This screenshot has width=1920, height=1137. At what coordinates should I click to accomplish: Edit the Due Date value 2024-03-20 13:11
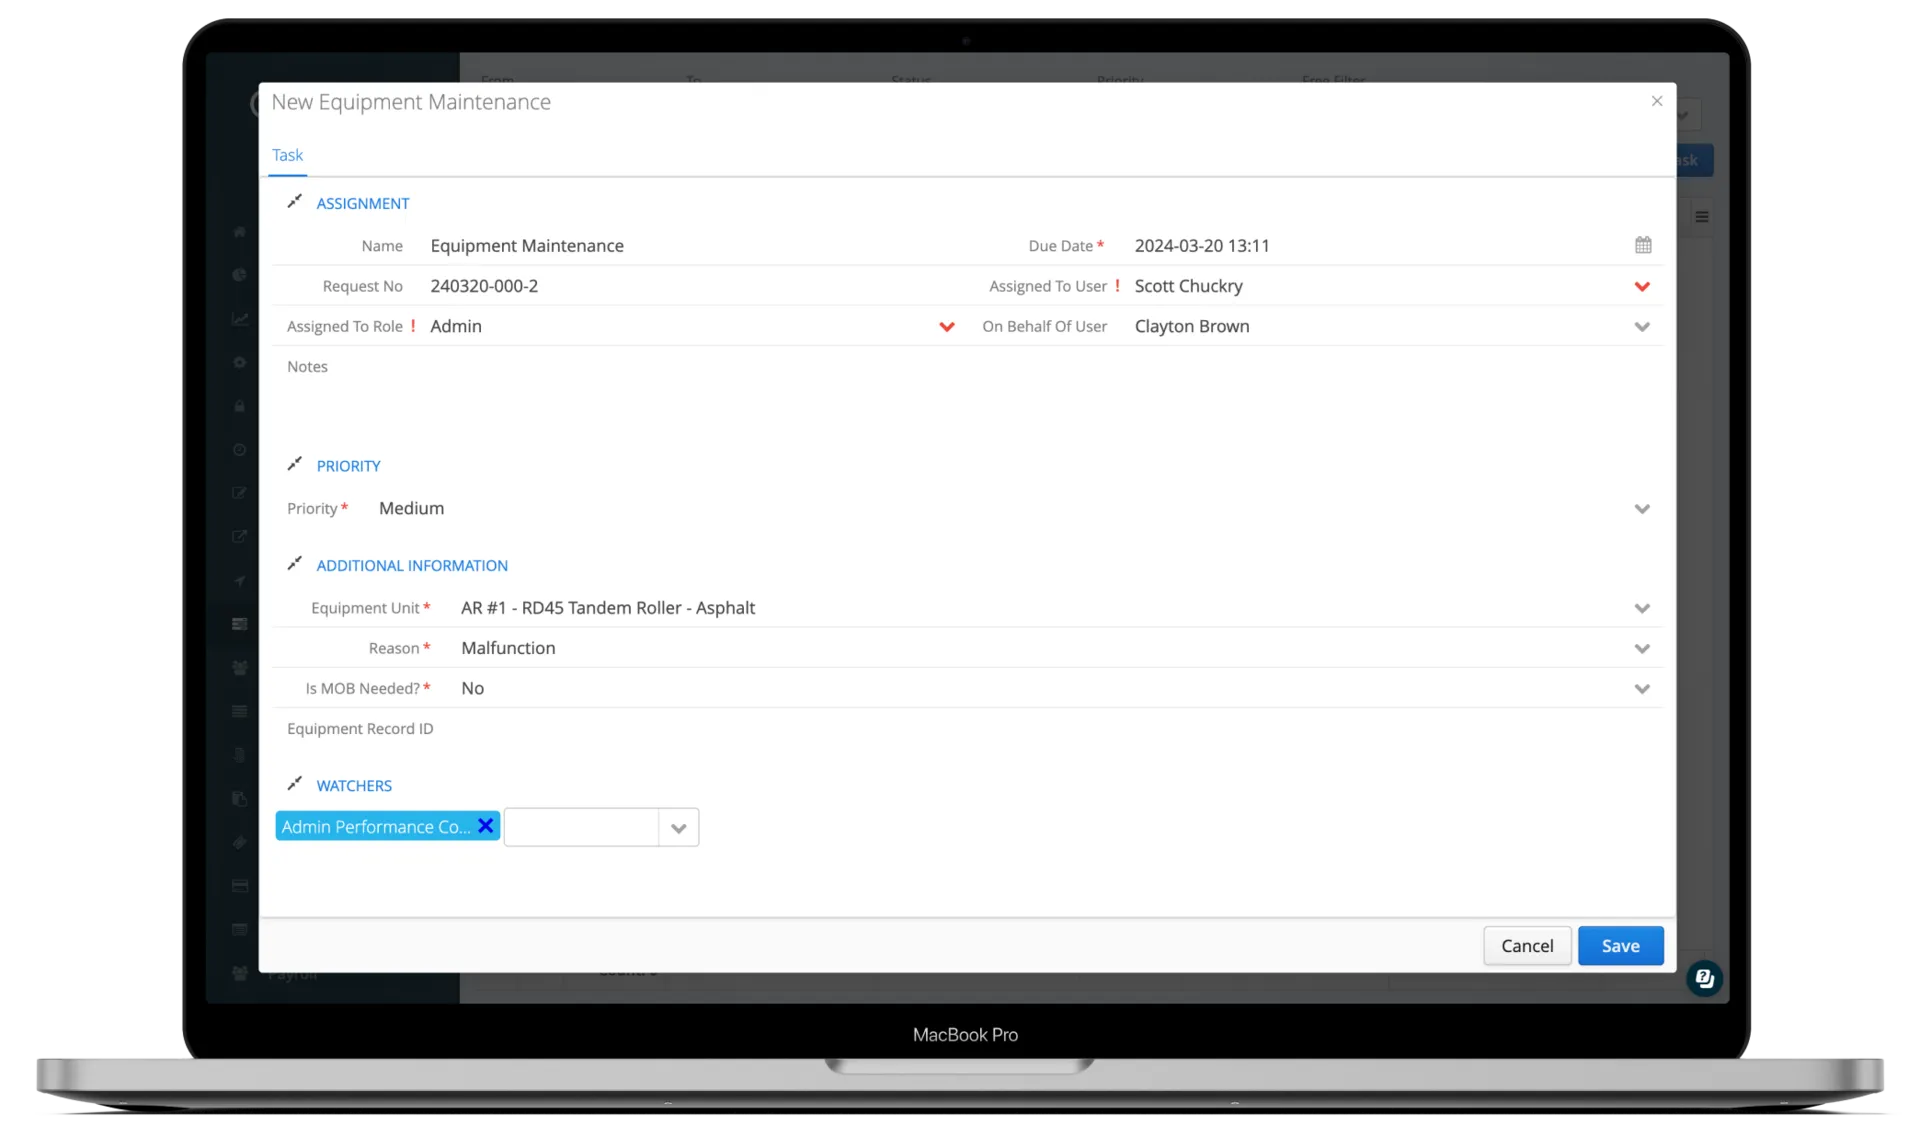click(1202, 245)
